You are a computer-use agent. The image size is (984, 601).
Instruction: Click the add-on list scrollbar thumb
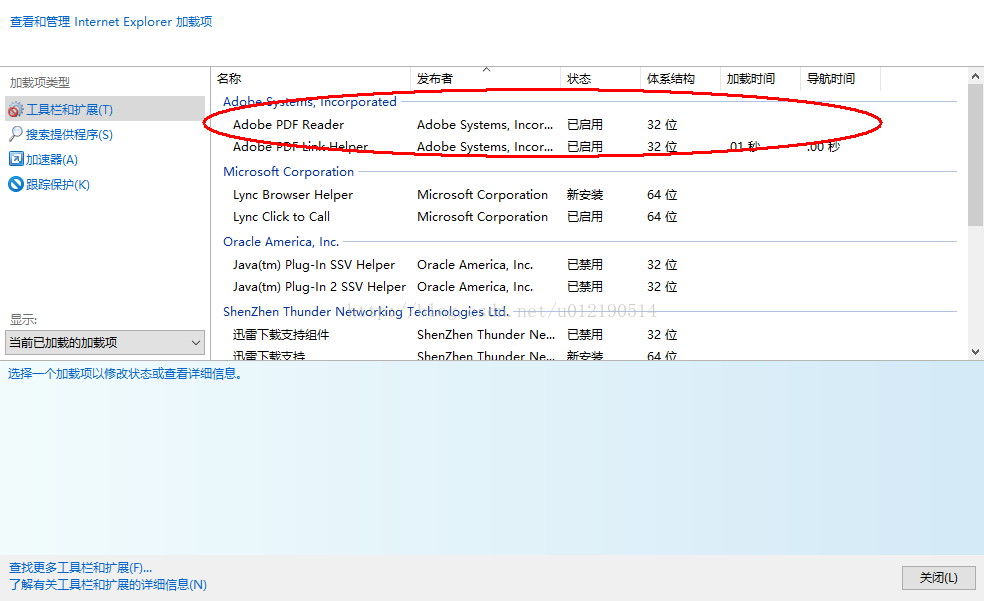pyautogui.click(x=975, y=155)
